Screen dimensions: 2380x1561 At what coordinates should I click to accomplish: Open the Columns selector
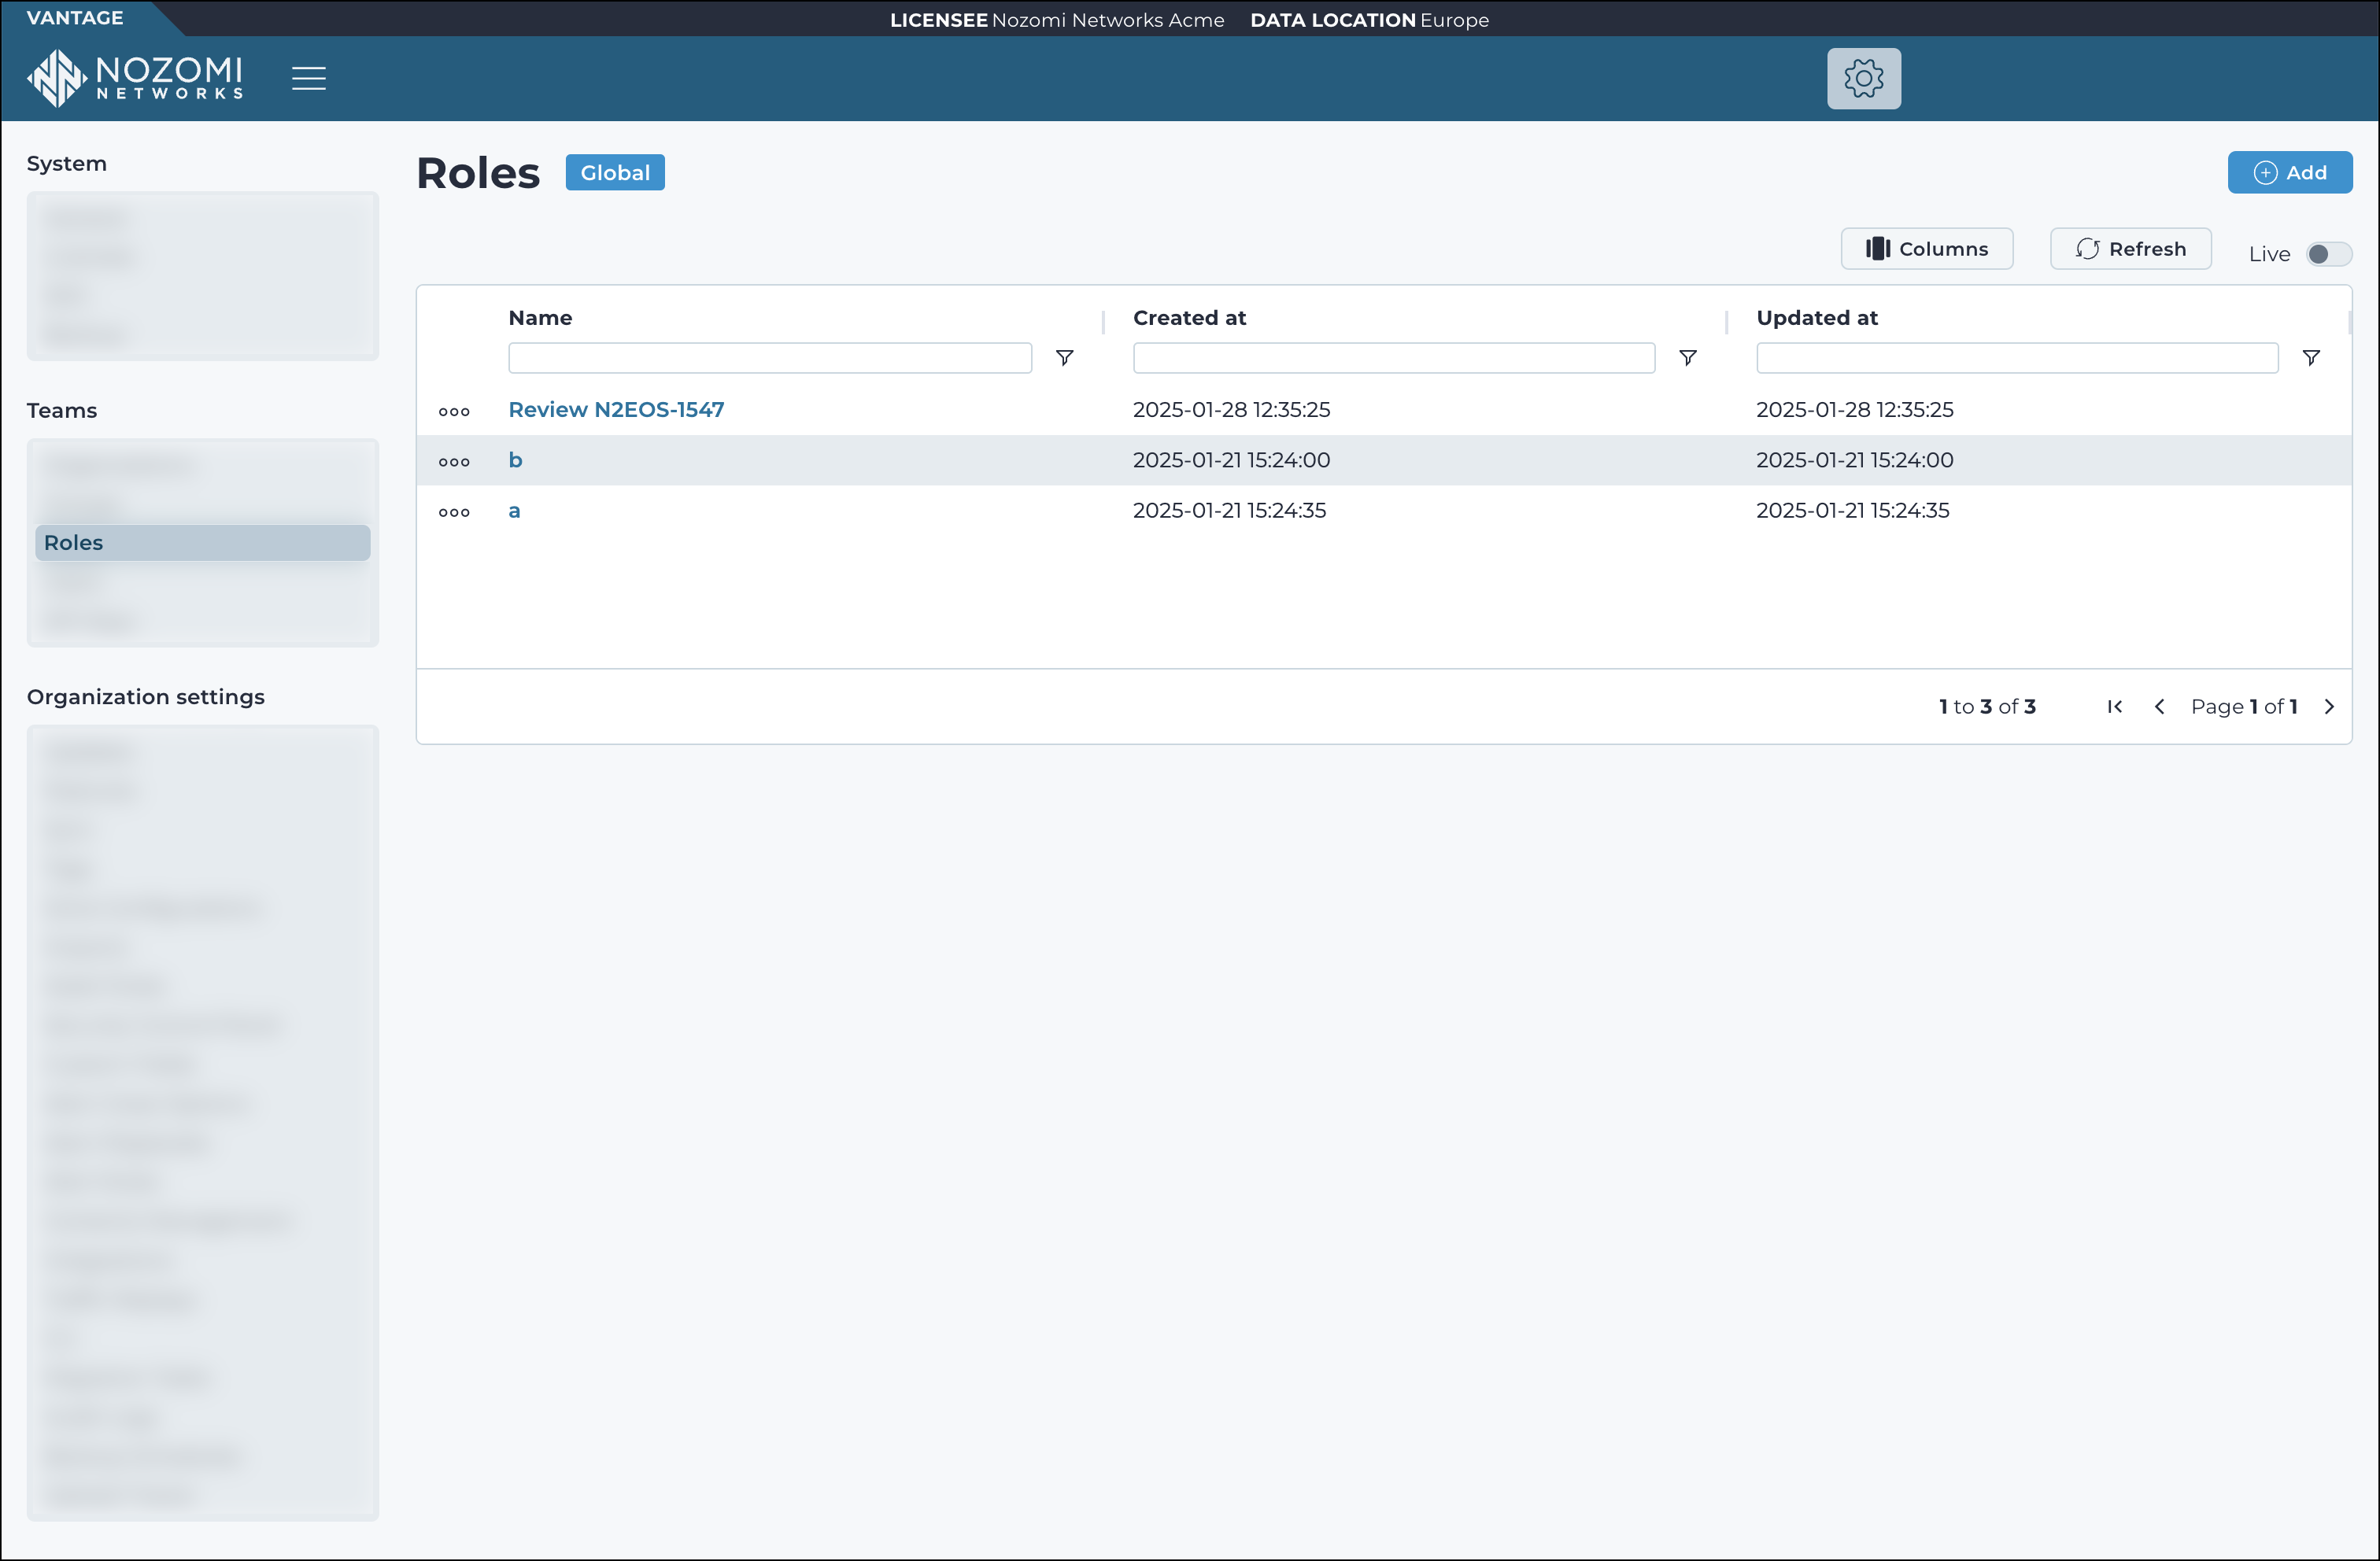tap(1926, 249)
